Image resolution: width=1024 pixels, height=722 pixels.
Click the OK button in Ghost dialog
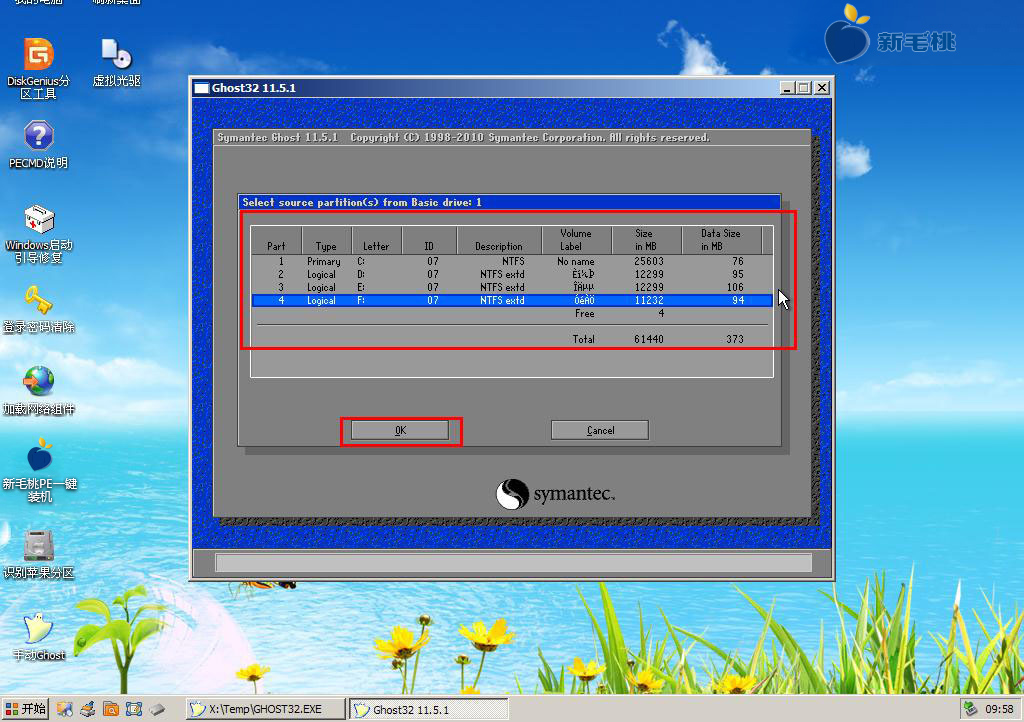point(400,430)
